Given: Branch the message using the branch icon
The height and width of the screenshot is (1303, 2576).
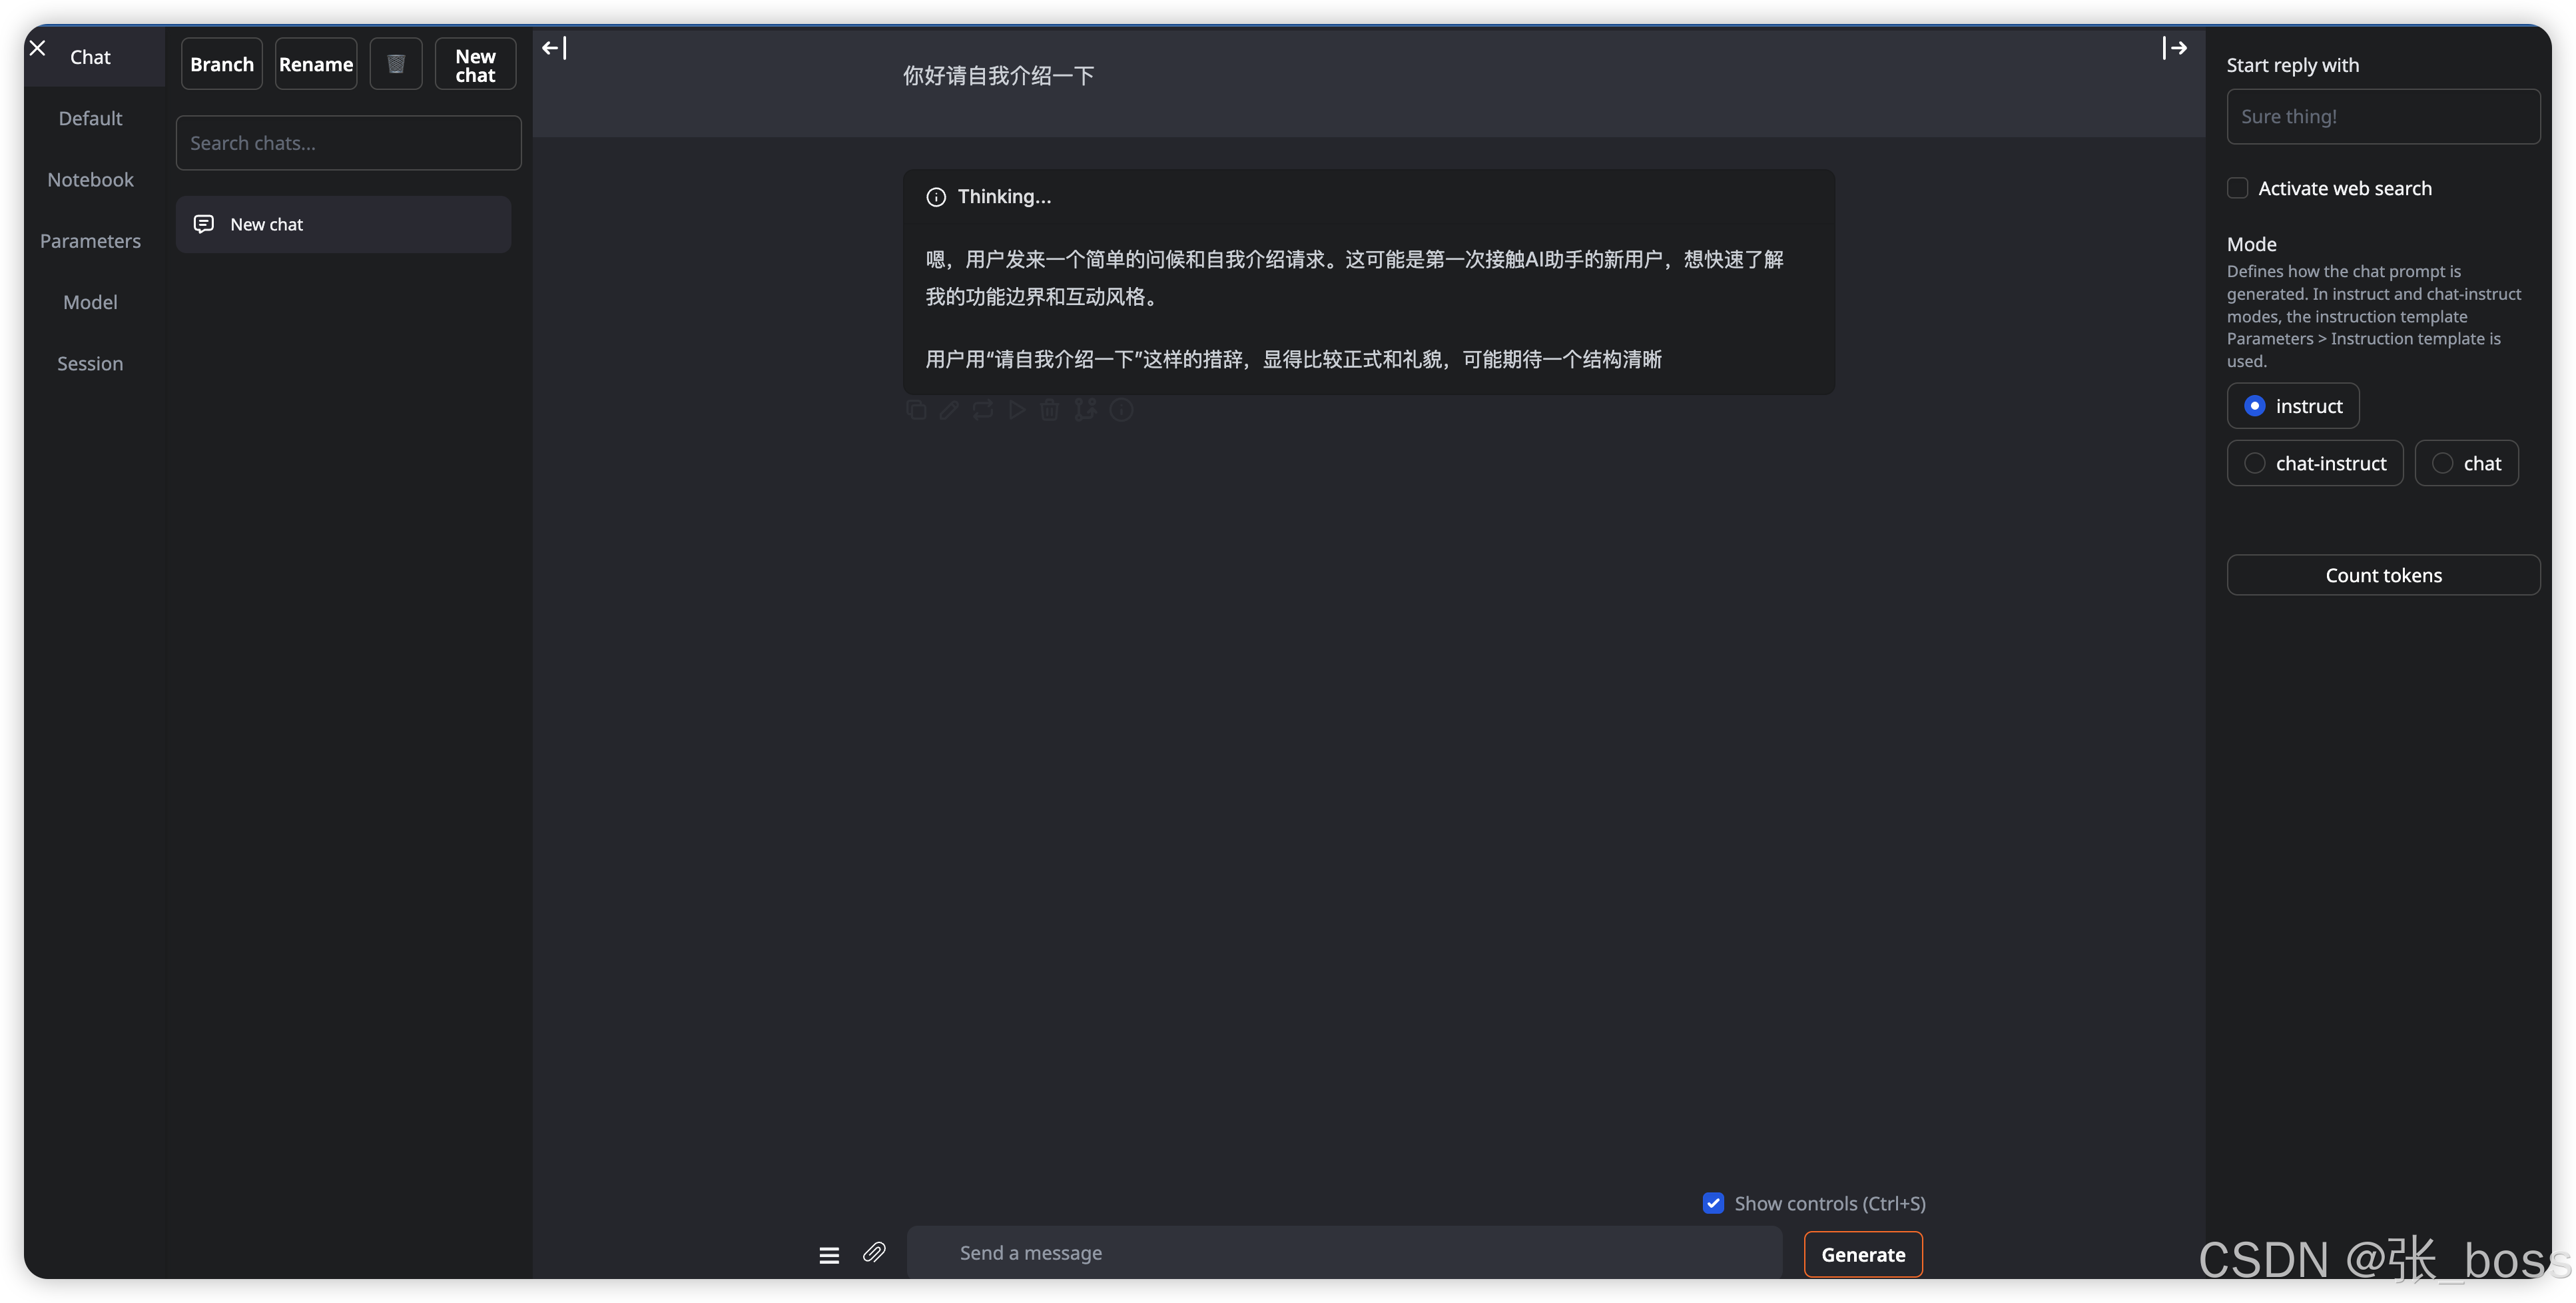Looking at the screenshot, I should pyautogui.click(x=1085, y=410).
